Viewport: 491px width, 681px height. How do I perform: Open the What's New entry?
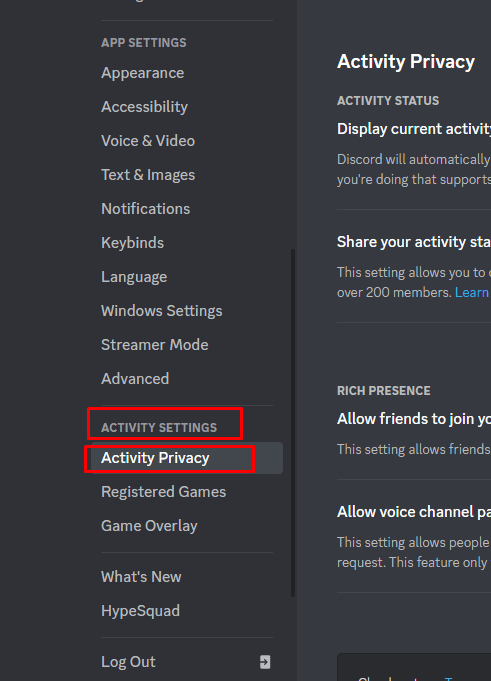click(x=141, y=577)
